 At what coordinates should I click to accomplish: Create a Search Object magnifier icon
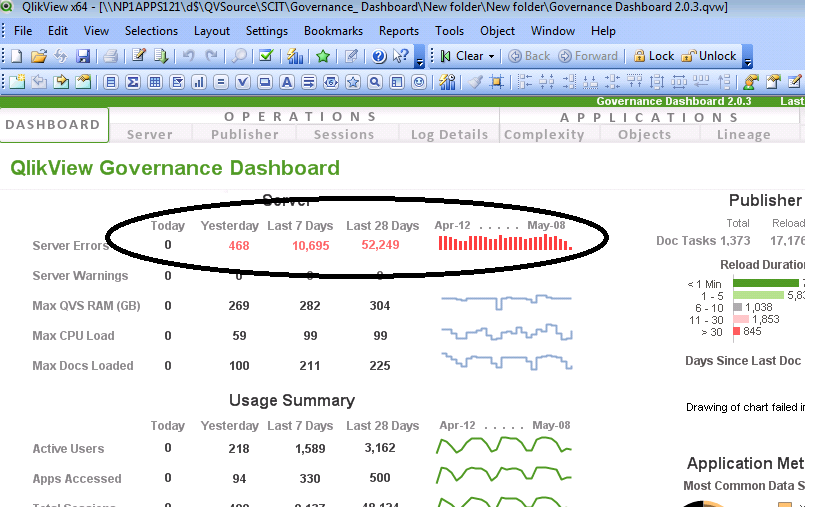(x=375, y=82)
